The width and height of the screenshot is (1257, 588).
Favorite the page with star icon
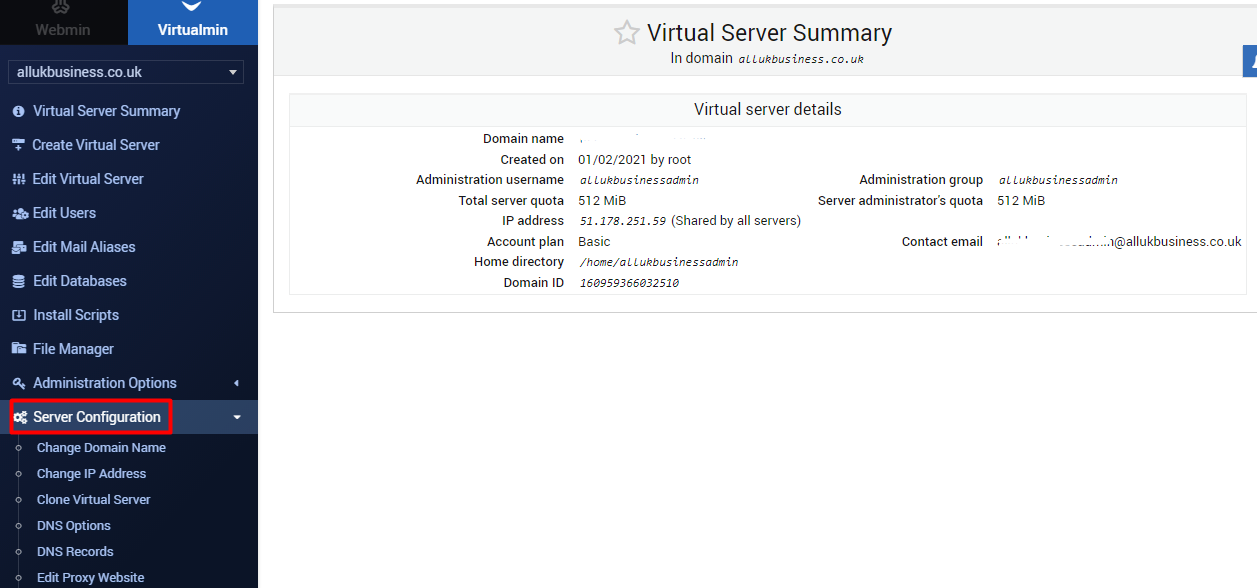pyautogui.click(x=626, y=33)
